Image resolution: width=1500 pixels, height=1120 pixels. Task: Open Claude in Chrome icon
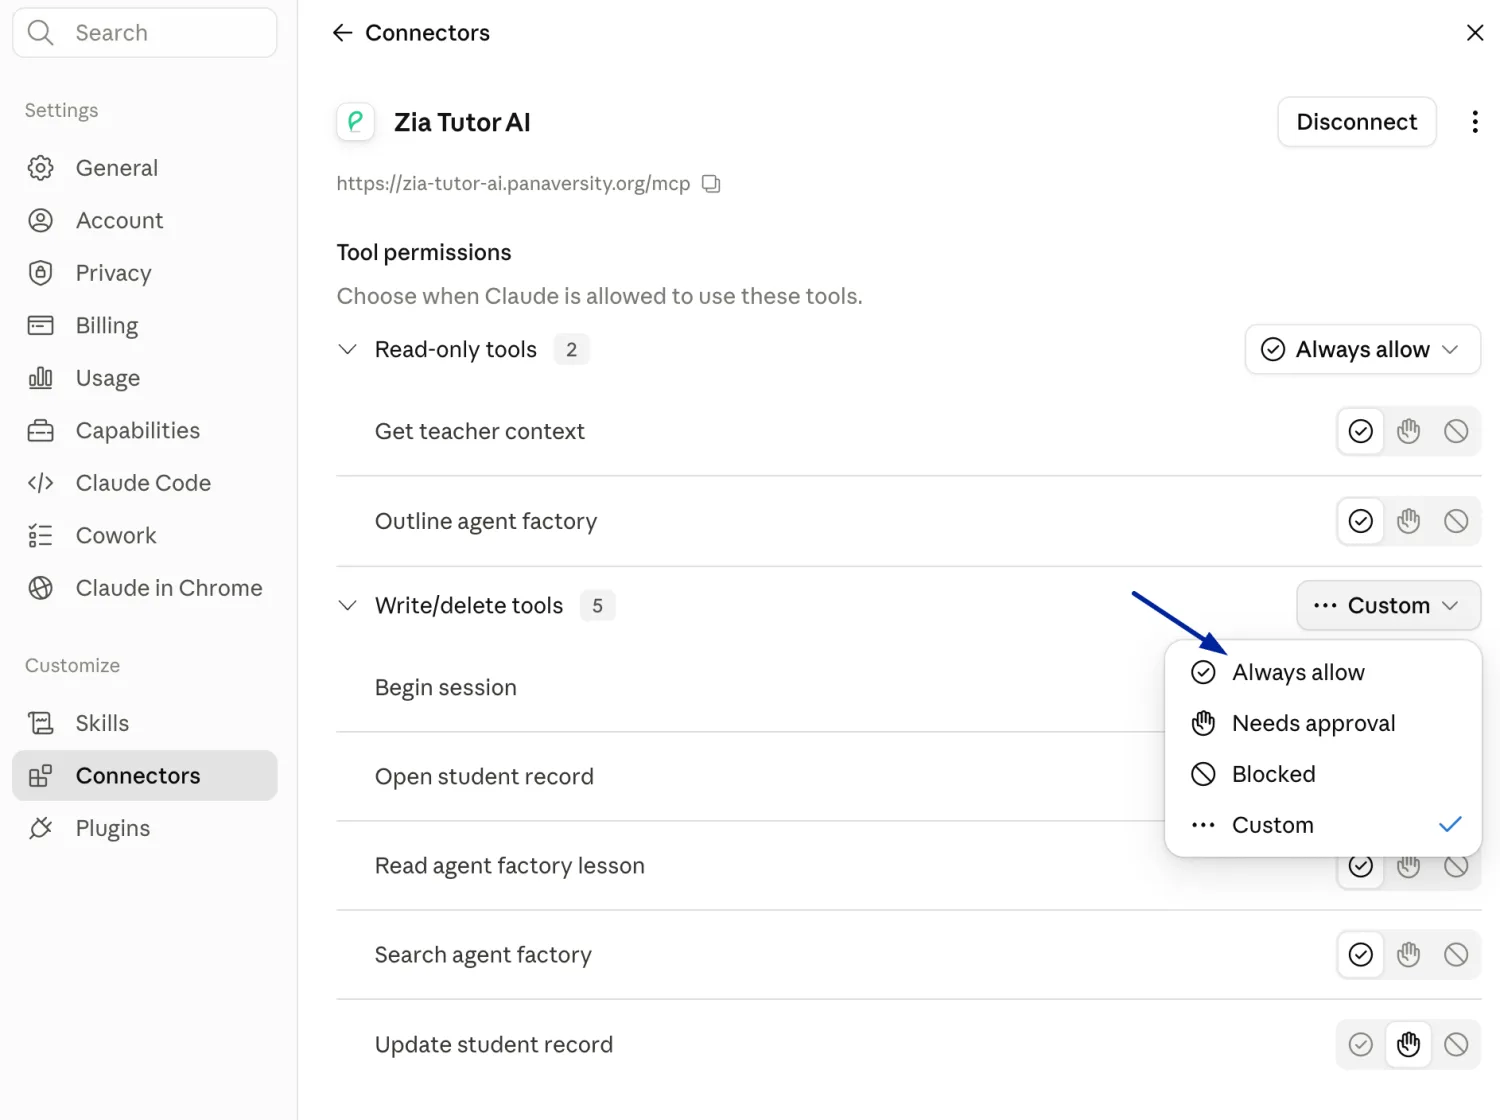click(x=41, y=588)
